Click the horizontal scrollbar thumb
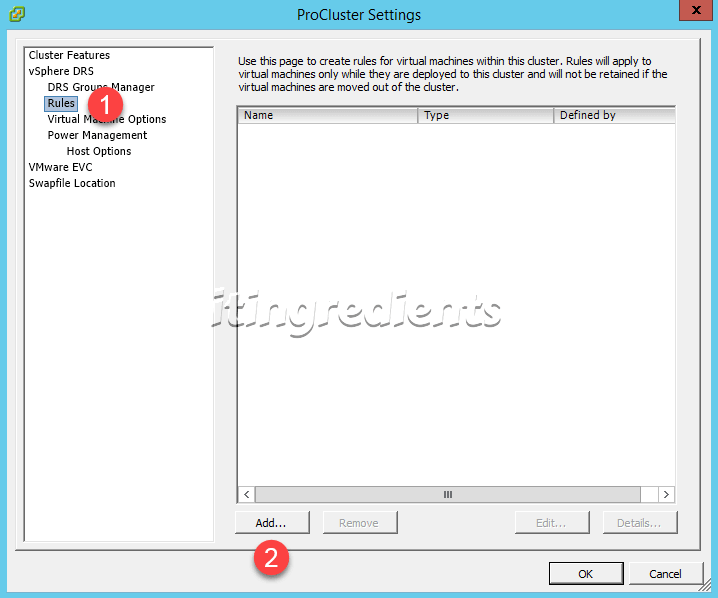Image resolution: width=718 pixels, height=598 pixels. 447,495
